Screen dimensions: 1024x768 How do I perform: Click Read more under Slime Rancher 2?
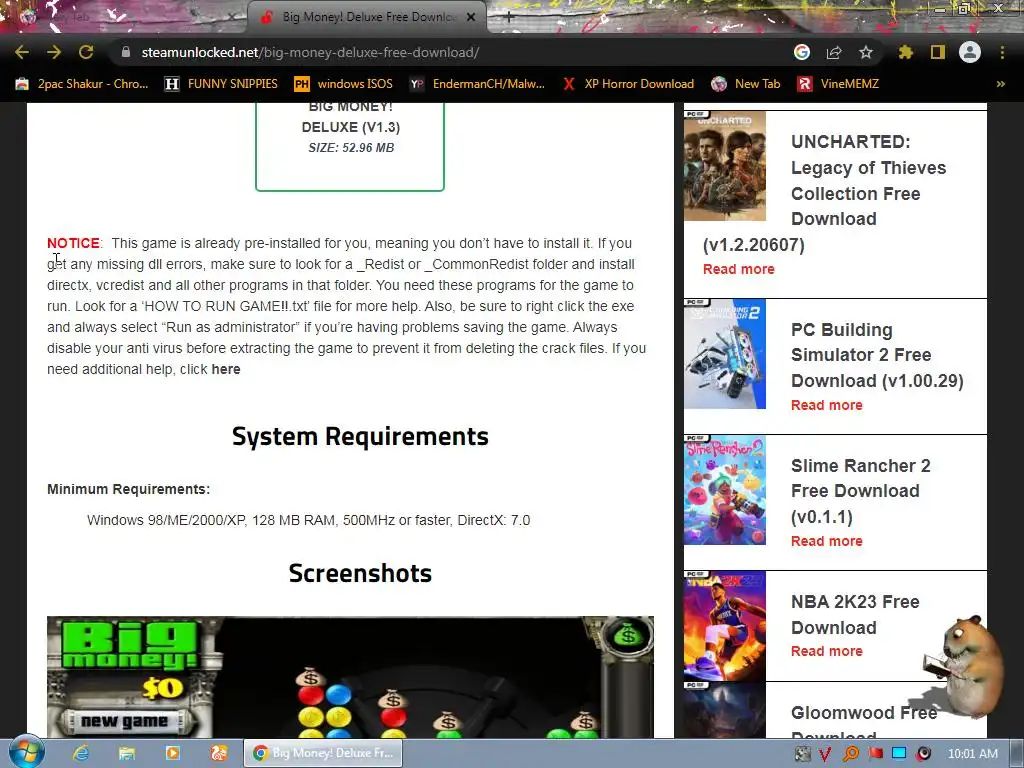coord(827,541)
